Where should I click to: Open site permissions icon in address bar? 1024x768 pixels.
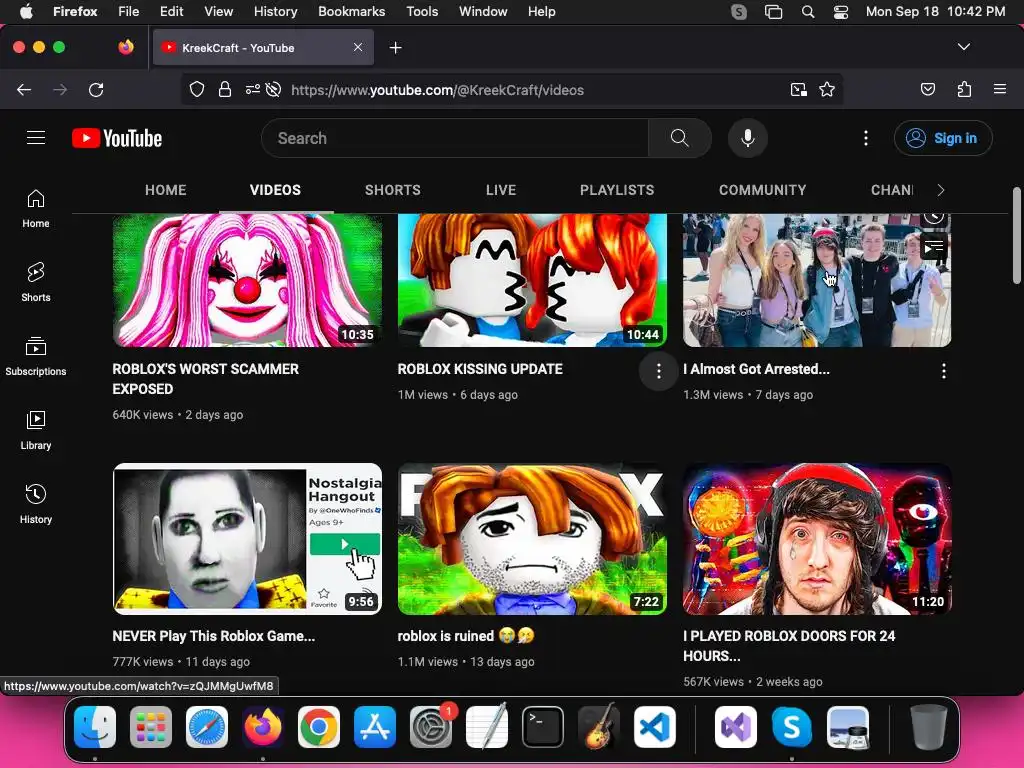253,89
